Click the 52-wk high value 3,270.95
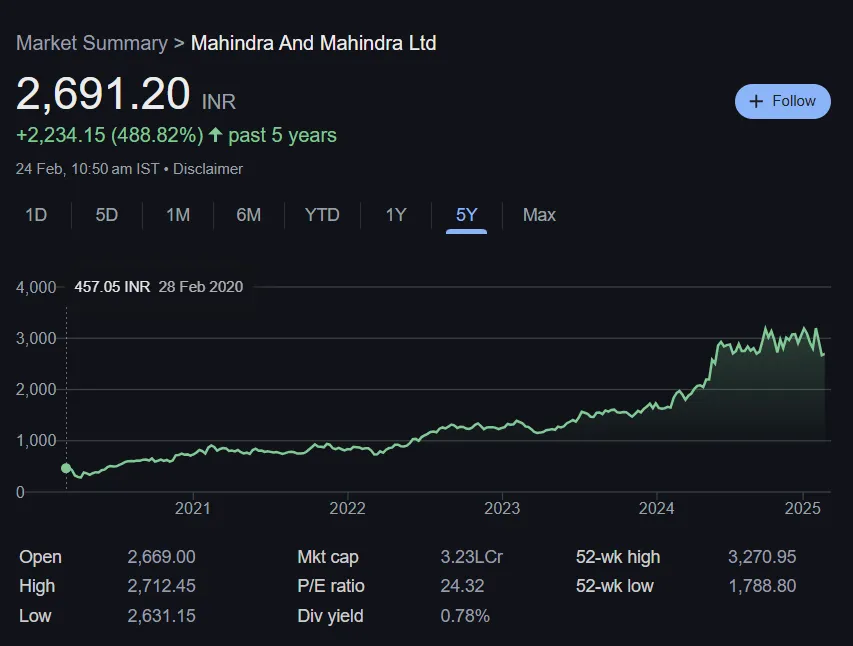Image resolution: width=853 pixels, height=646 pixels. pyautogui.click(x=762, y=557)
